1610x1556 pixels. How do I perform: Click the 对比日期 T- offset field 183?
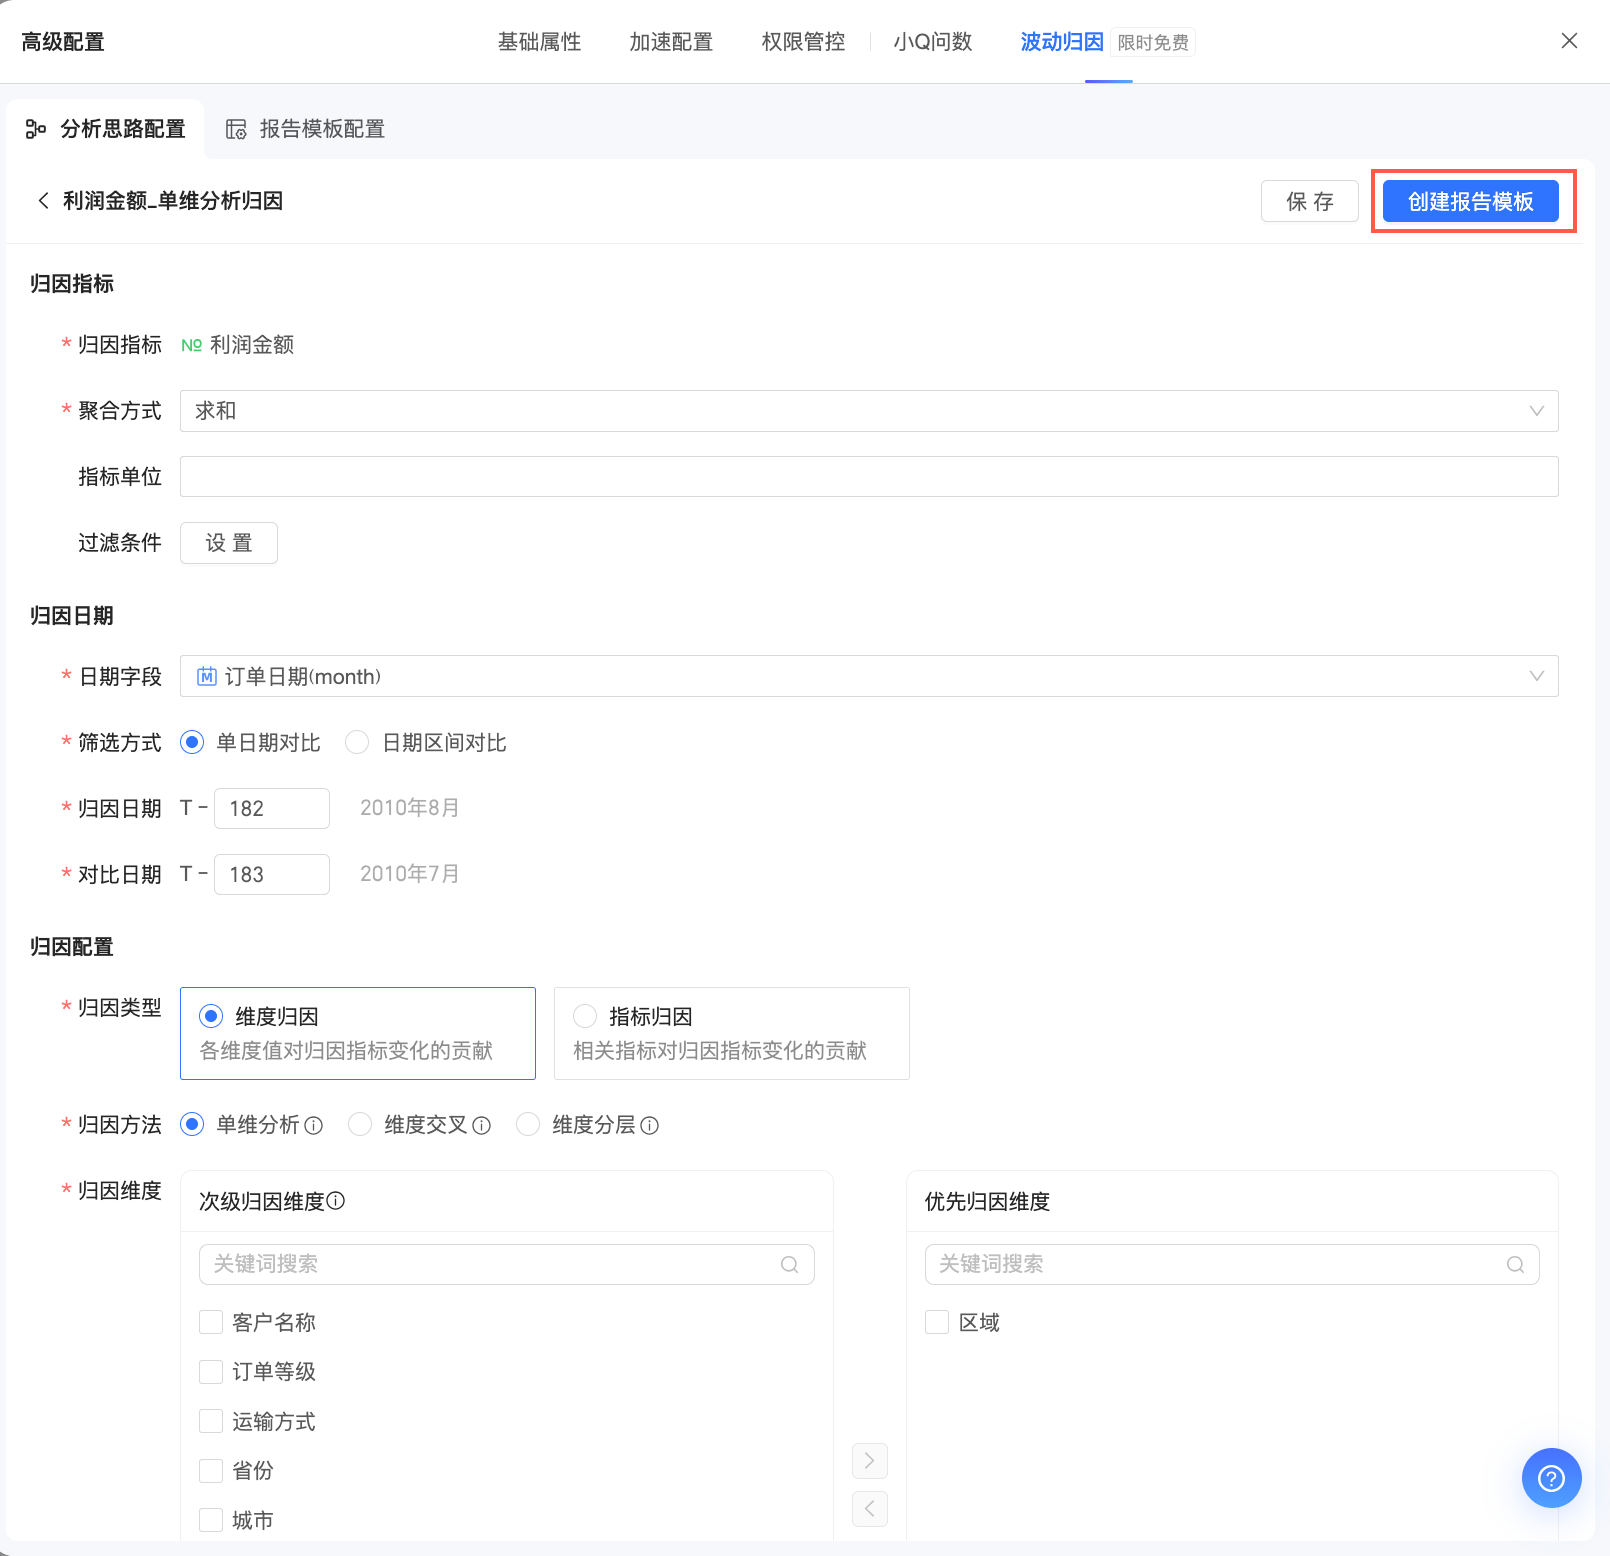click(272, 874)
